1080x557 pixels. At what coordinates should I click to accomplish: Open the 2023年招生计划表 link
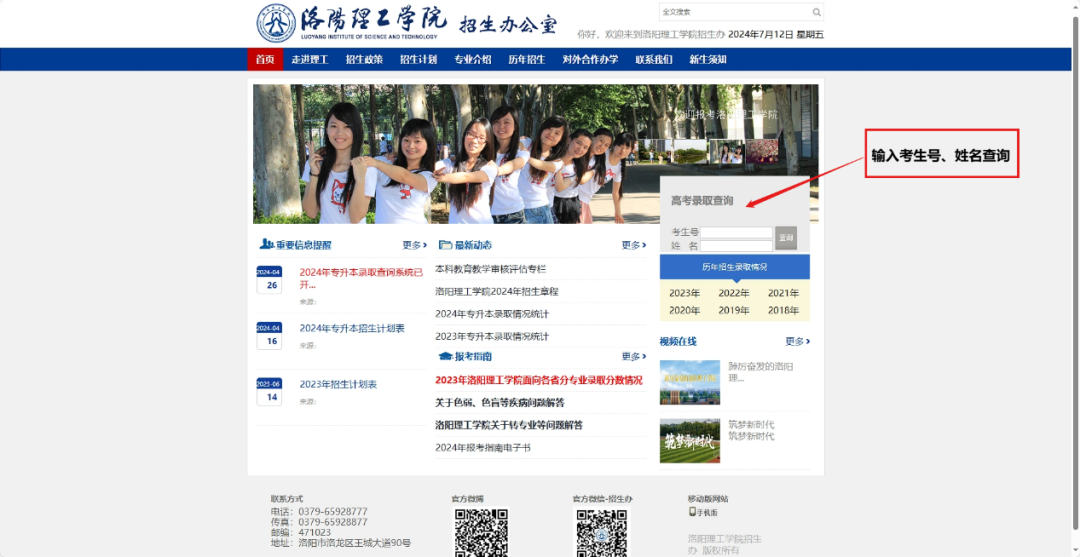coord(338,385)
